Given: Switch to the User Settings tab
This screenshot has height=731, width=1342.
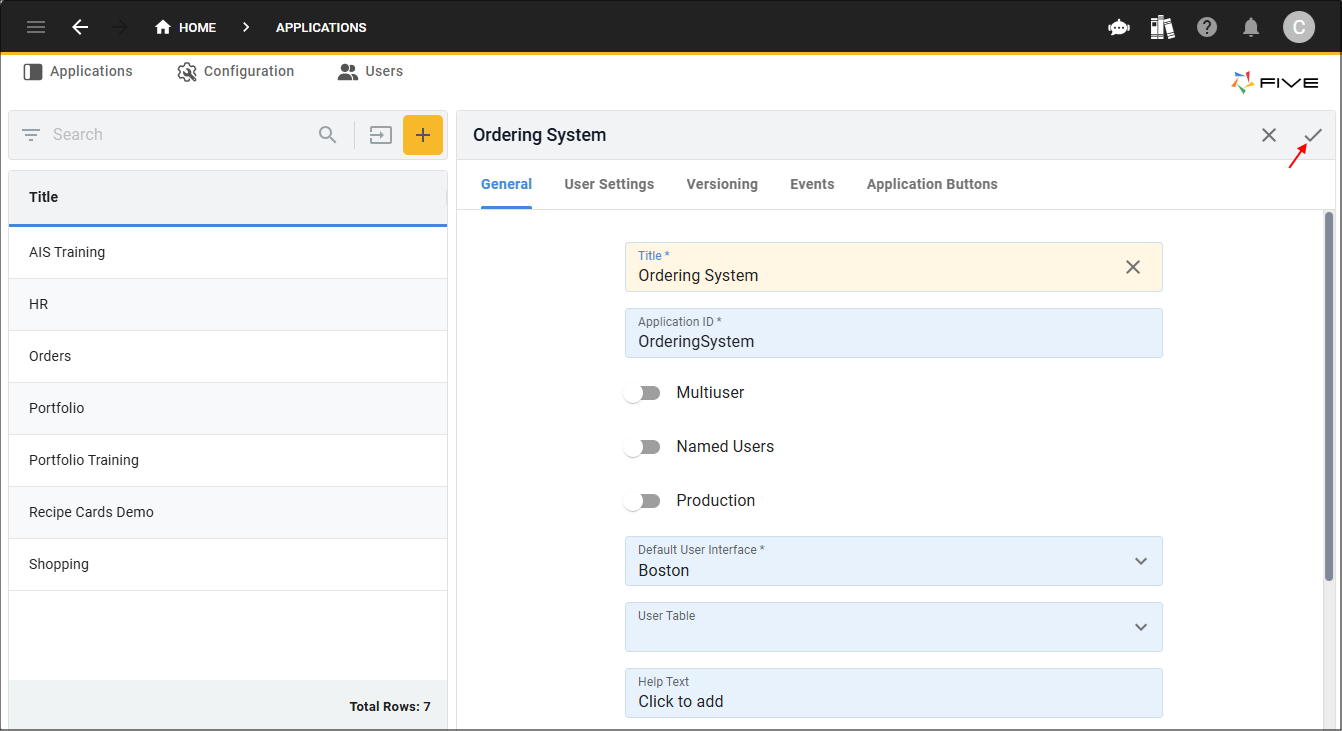Looking at the screenshot, I should coord(609,184).
